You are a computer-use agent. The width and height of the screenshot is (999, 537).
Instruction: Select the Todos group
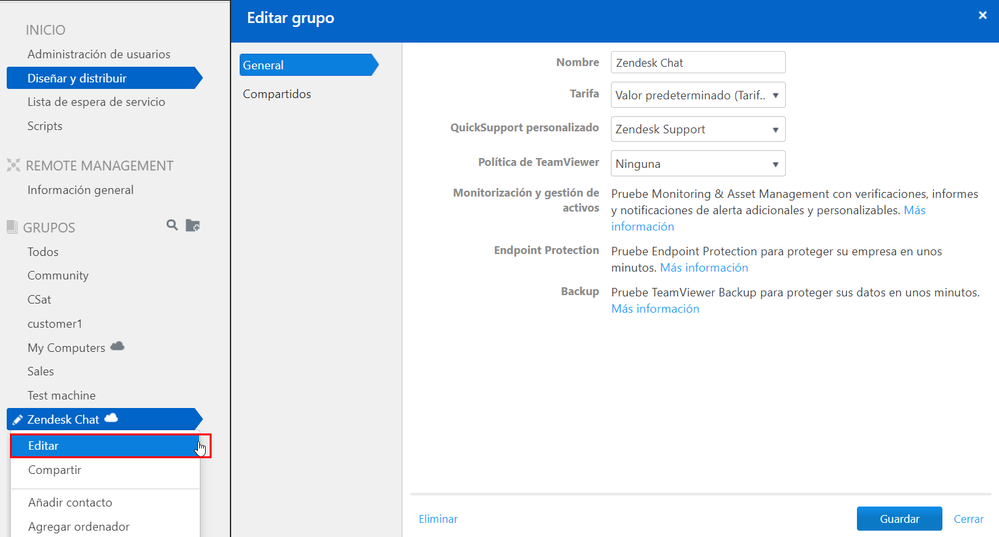[x=43, y=252]
